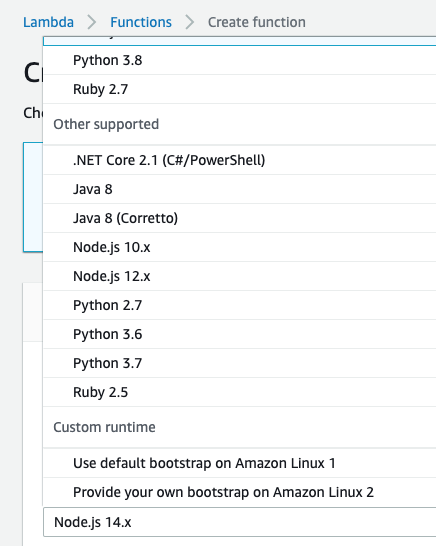436x546 pixels.
Task: Click the Custom runtime group header
Action: pos(104,427)
